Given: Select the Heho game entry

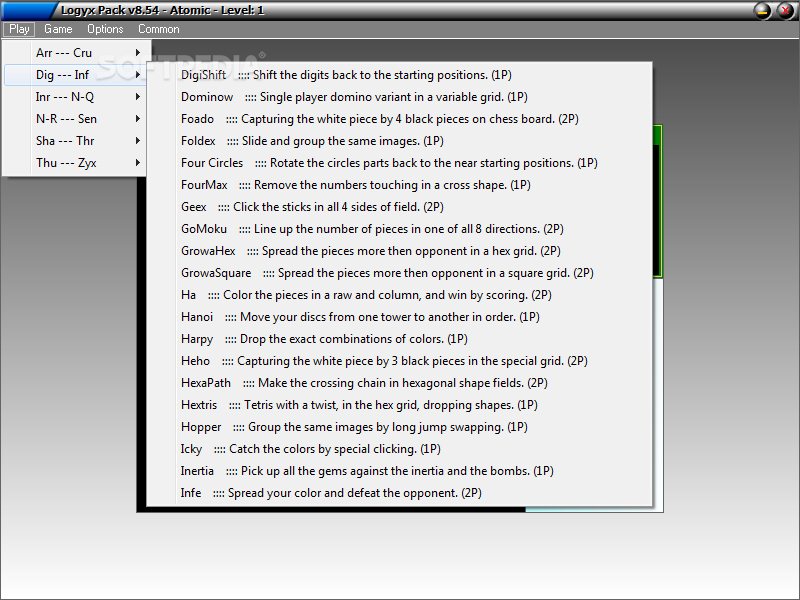Looking at the screenshot, I should point(399,360).
